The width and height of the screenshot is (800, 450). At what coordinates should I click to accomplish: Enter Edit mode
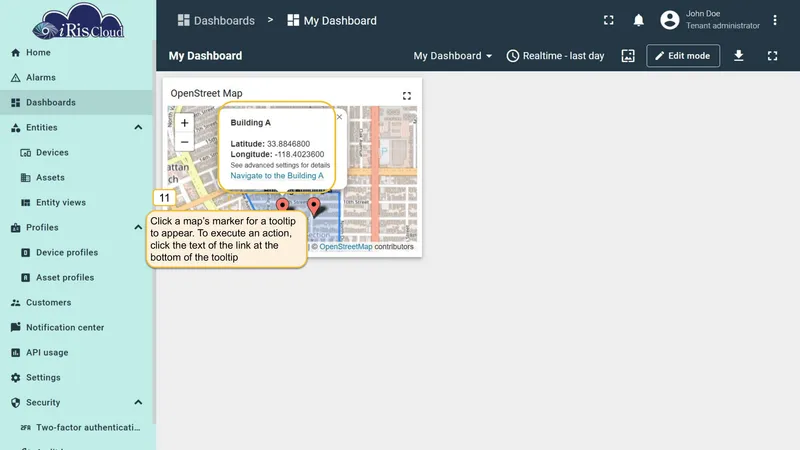(683, 56)
